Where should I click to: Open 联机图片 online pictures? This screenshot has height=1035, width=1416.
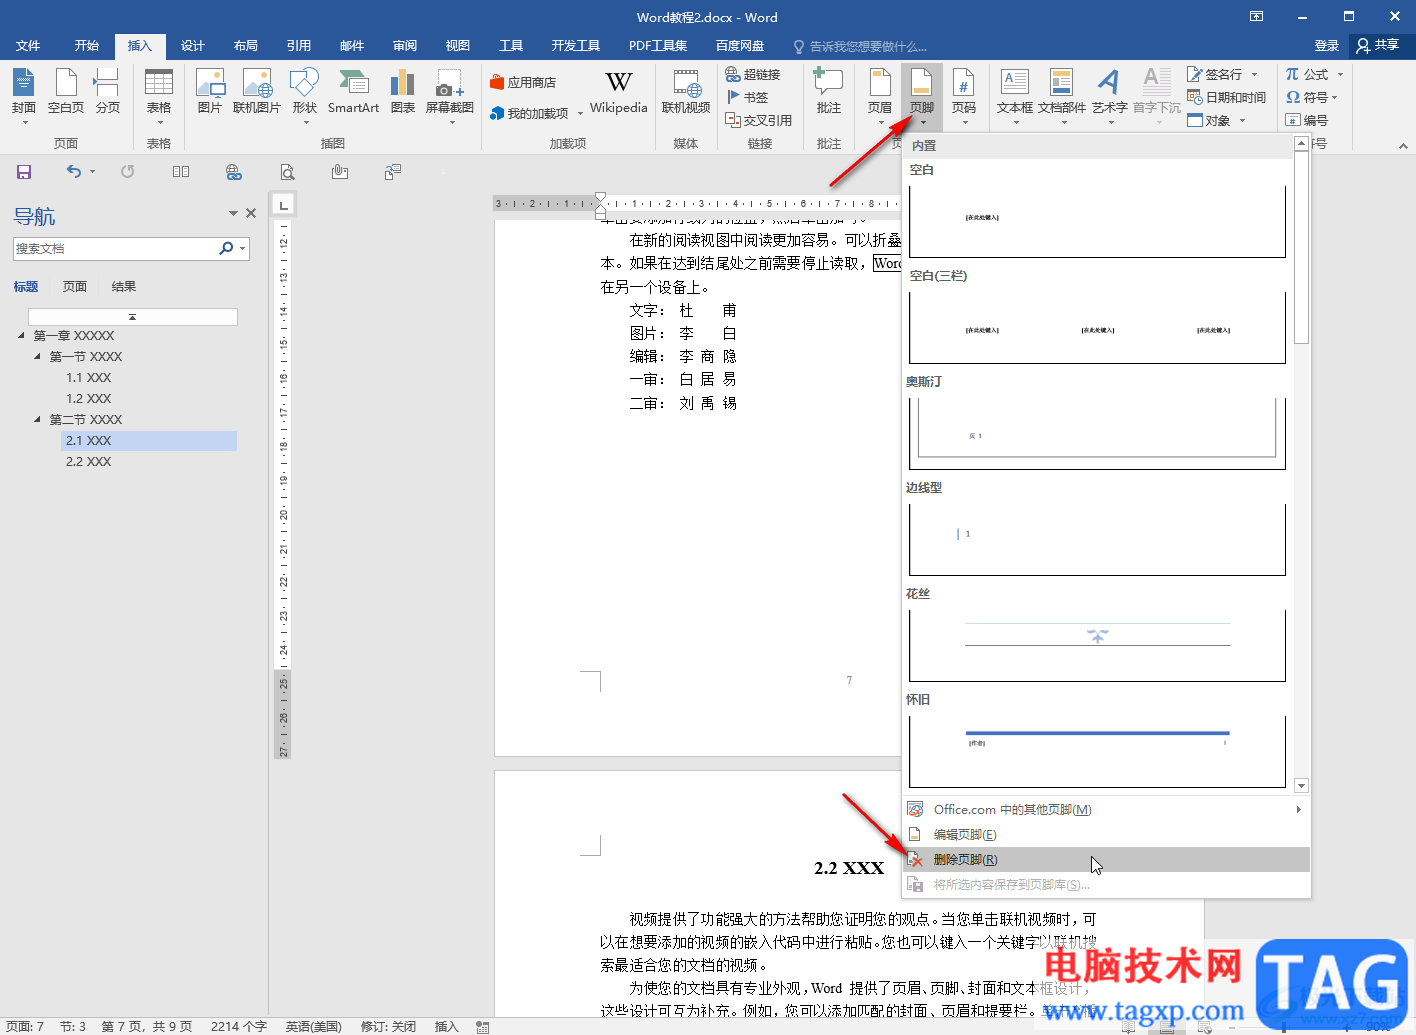pos(257,92)
